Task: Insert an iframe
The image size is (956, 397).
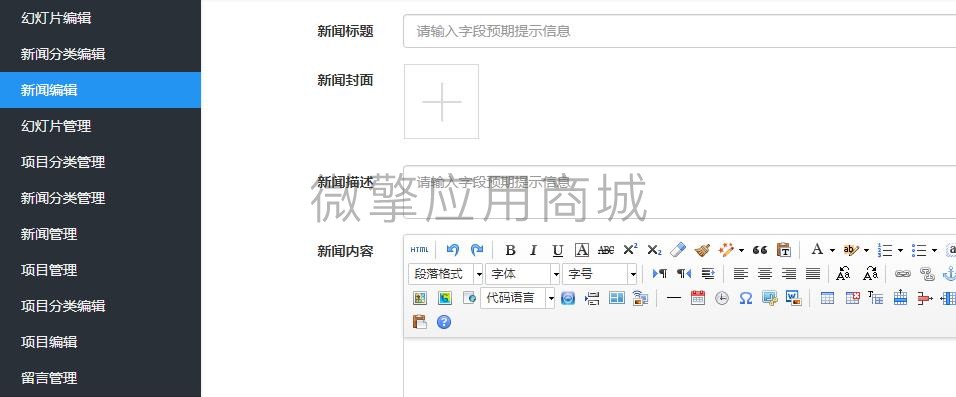Action: tap(469, 298)
